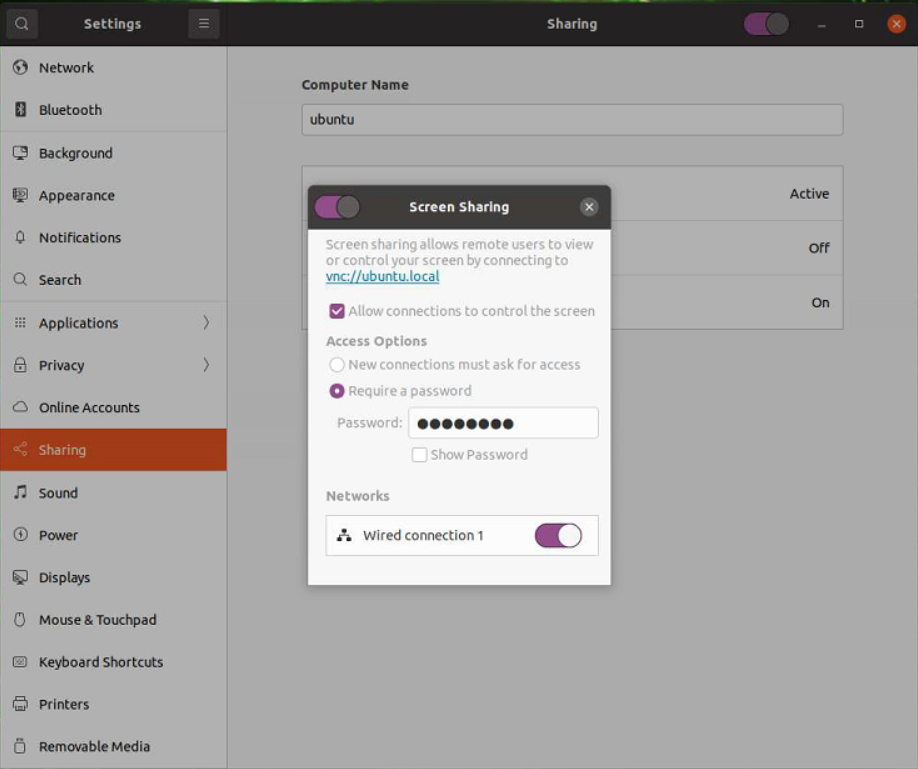Expand the Privacy submenu chevron
The image size is (918, 769).
pyautogui.click(x=206, y=365)
